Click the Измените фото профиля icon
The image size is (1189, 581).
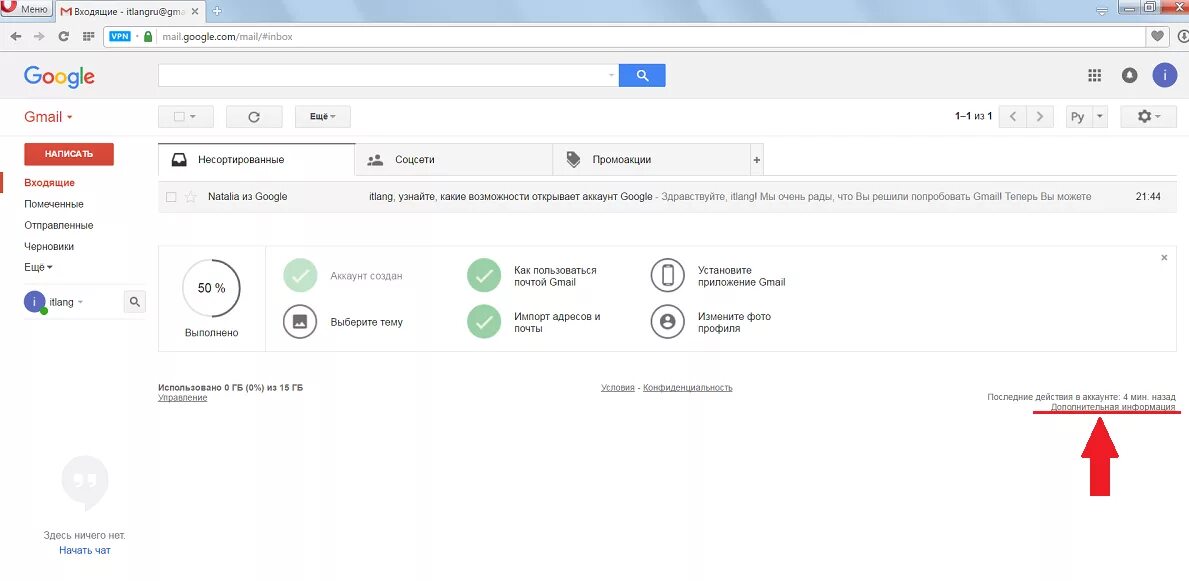[x=668, y=322]
